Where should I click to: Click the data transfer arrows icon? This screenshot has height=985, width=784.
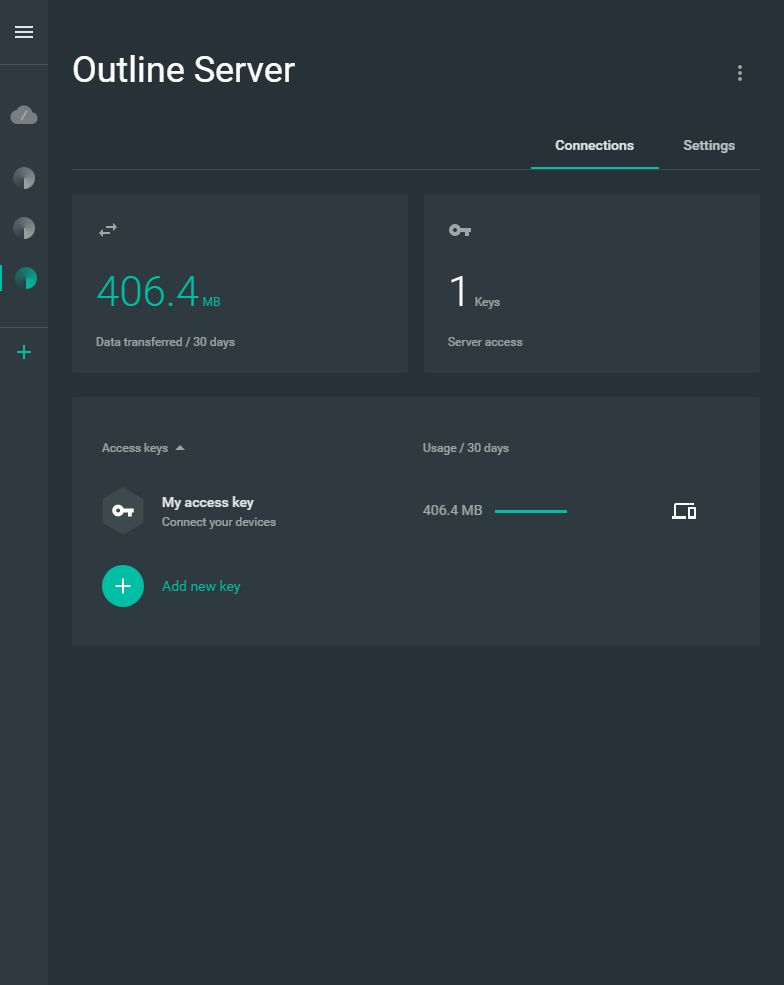(108, 230)
